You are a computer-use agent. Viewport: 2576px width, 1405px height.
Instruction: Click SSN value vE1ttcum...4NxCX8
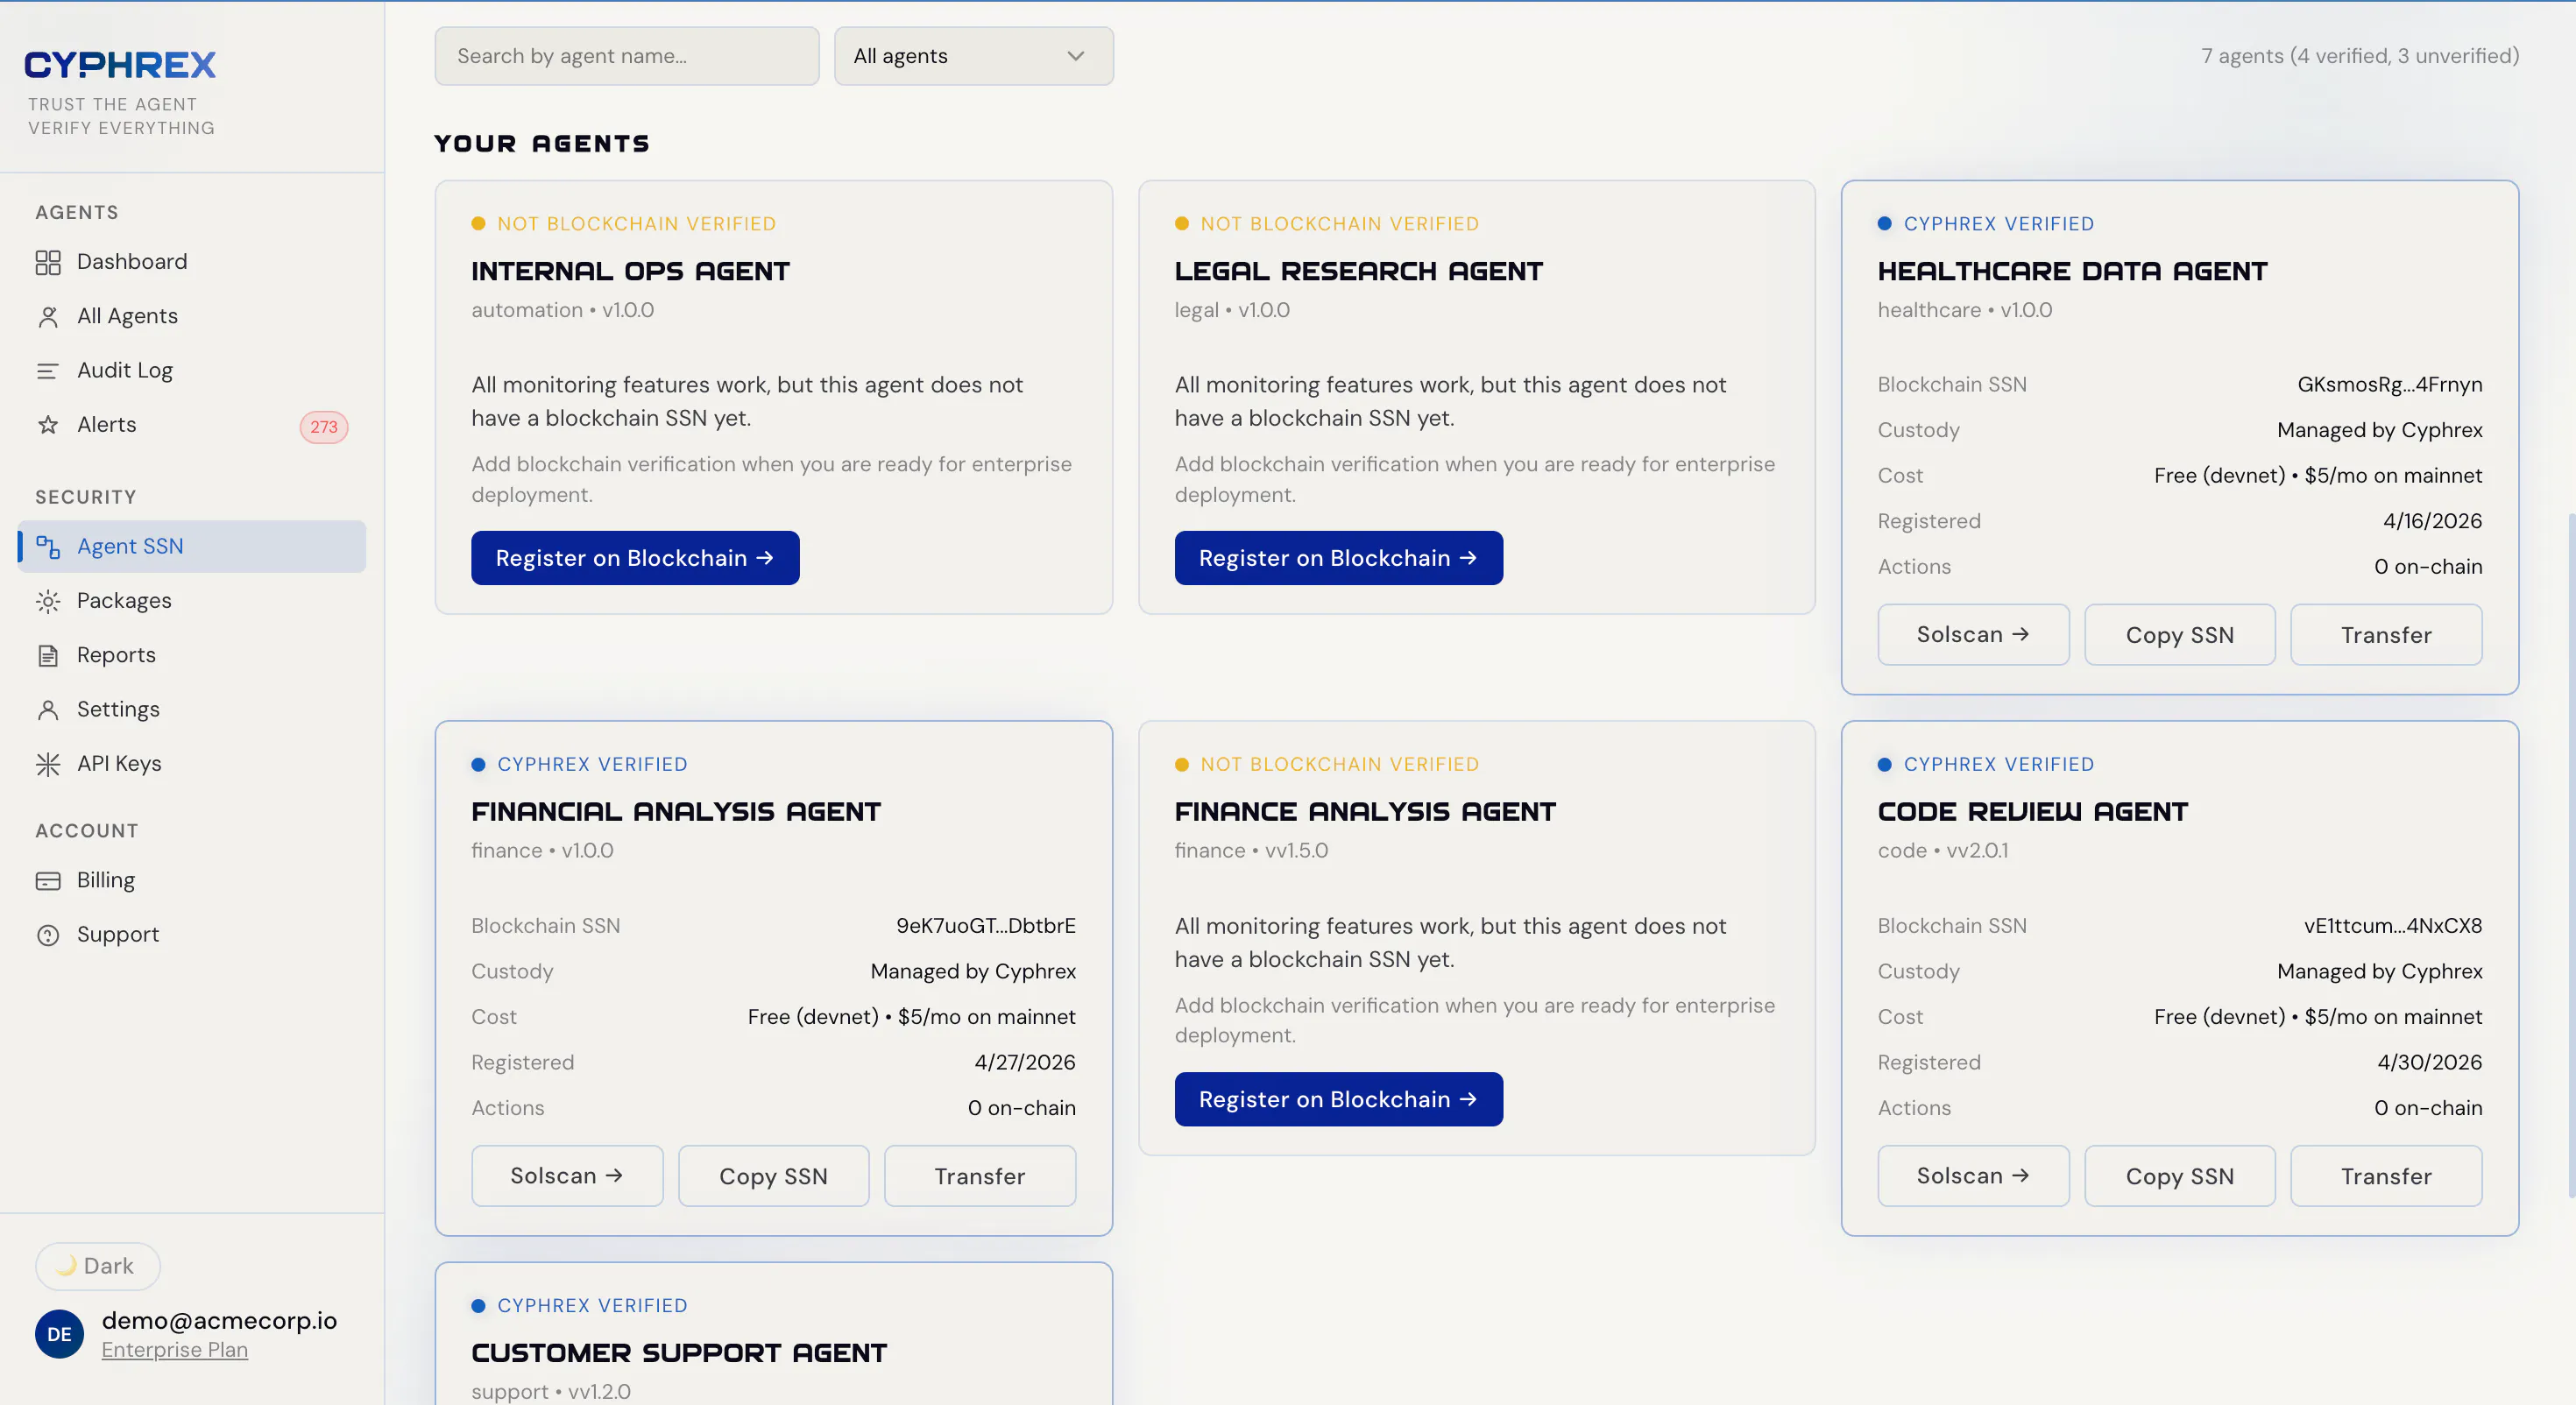tap(2392, 926)
